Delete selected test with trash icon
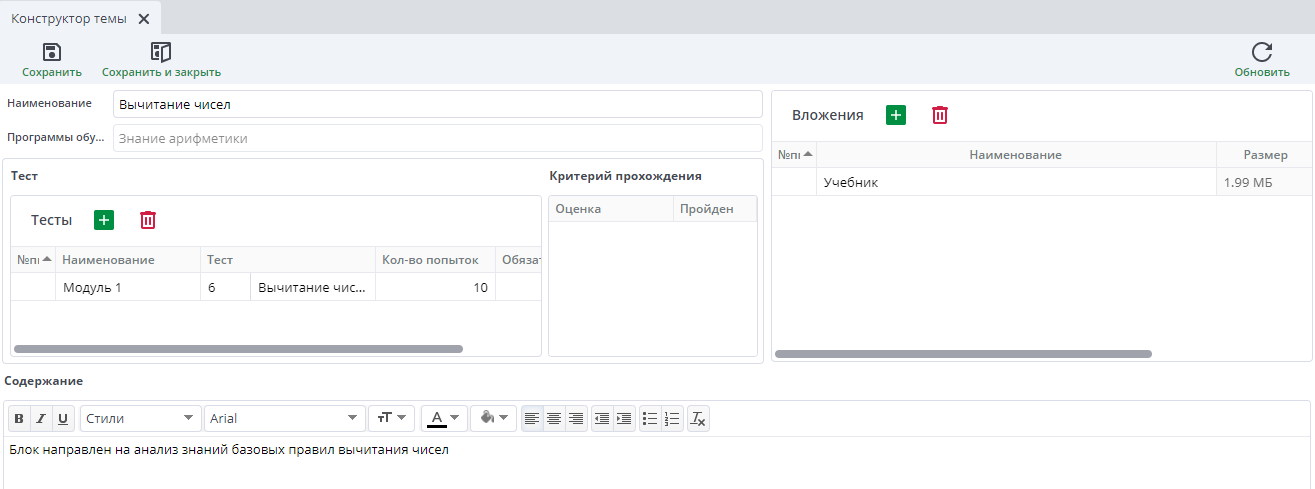The width and height of the screenshot is (1315, 489). pos(148,220)
